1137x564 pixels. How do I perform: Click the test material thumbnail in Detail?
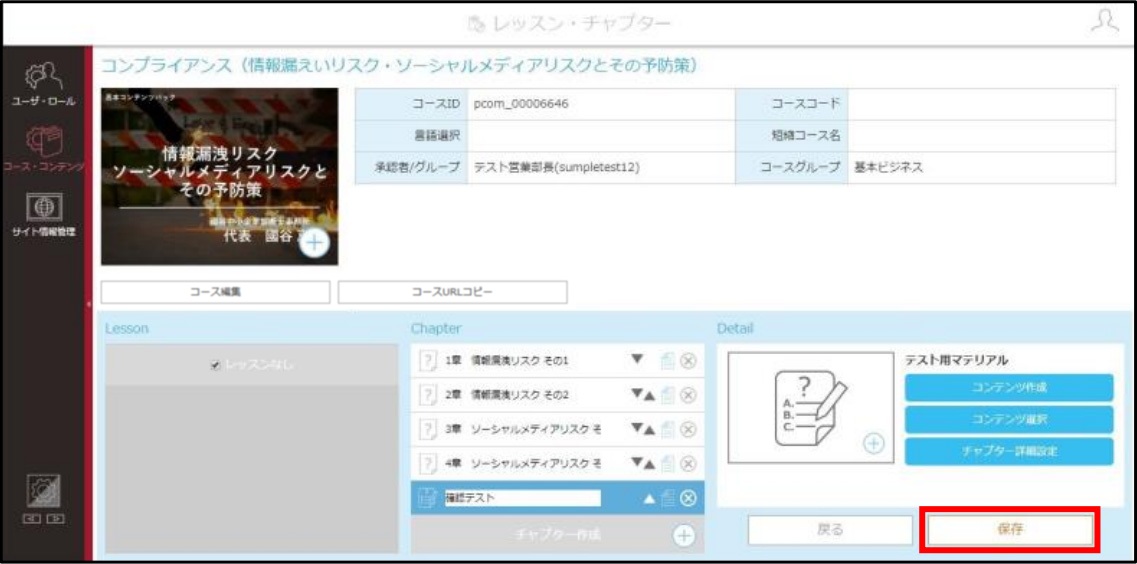tap(811, 408)
